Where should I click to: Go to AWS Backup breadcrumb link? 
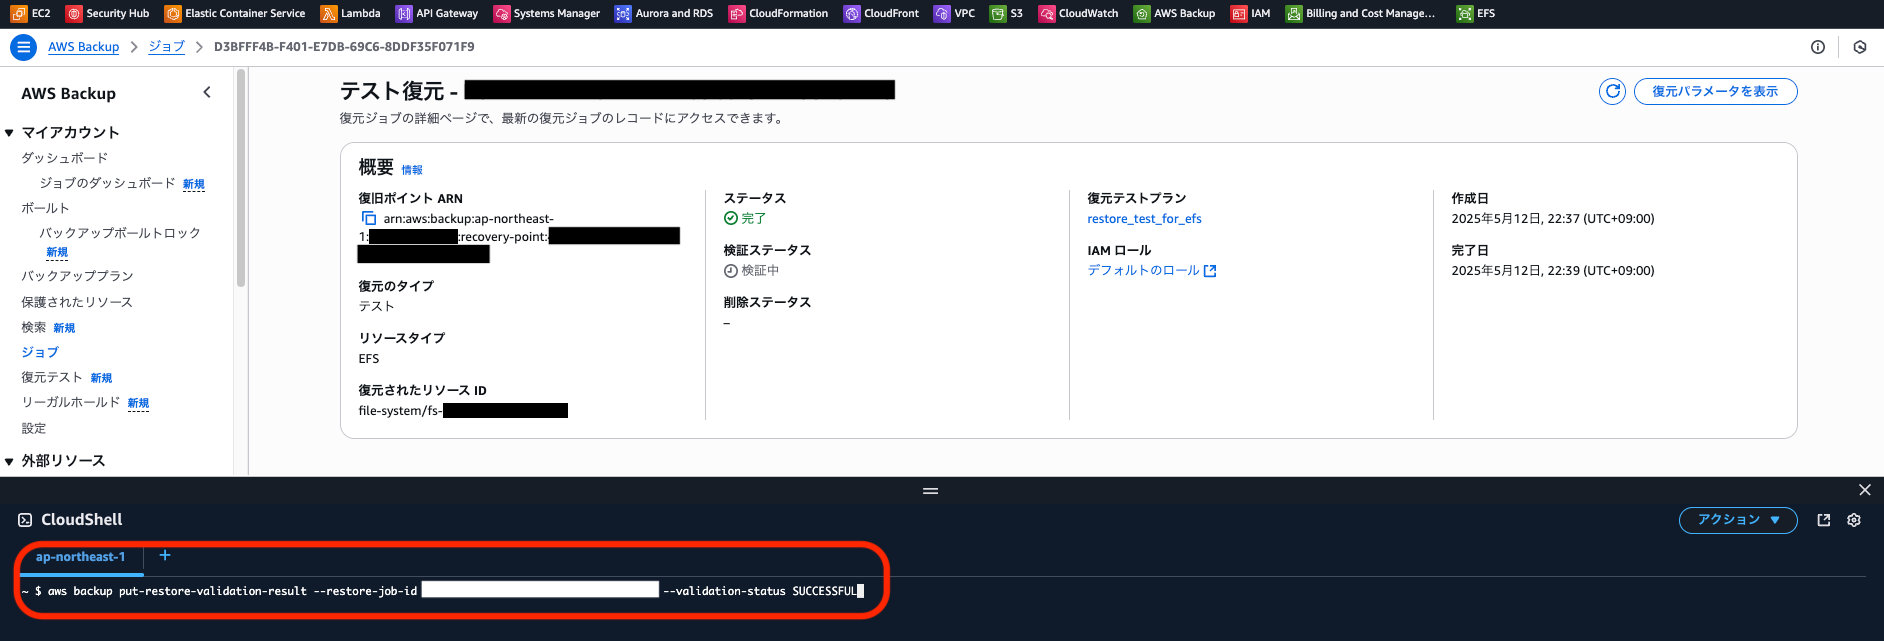[83, 47]
